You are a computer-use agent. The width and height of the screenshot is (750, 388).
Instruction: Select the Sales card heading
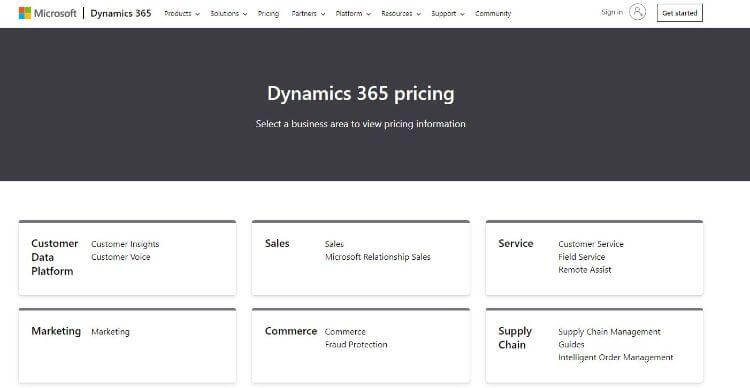point(277,243)
